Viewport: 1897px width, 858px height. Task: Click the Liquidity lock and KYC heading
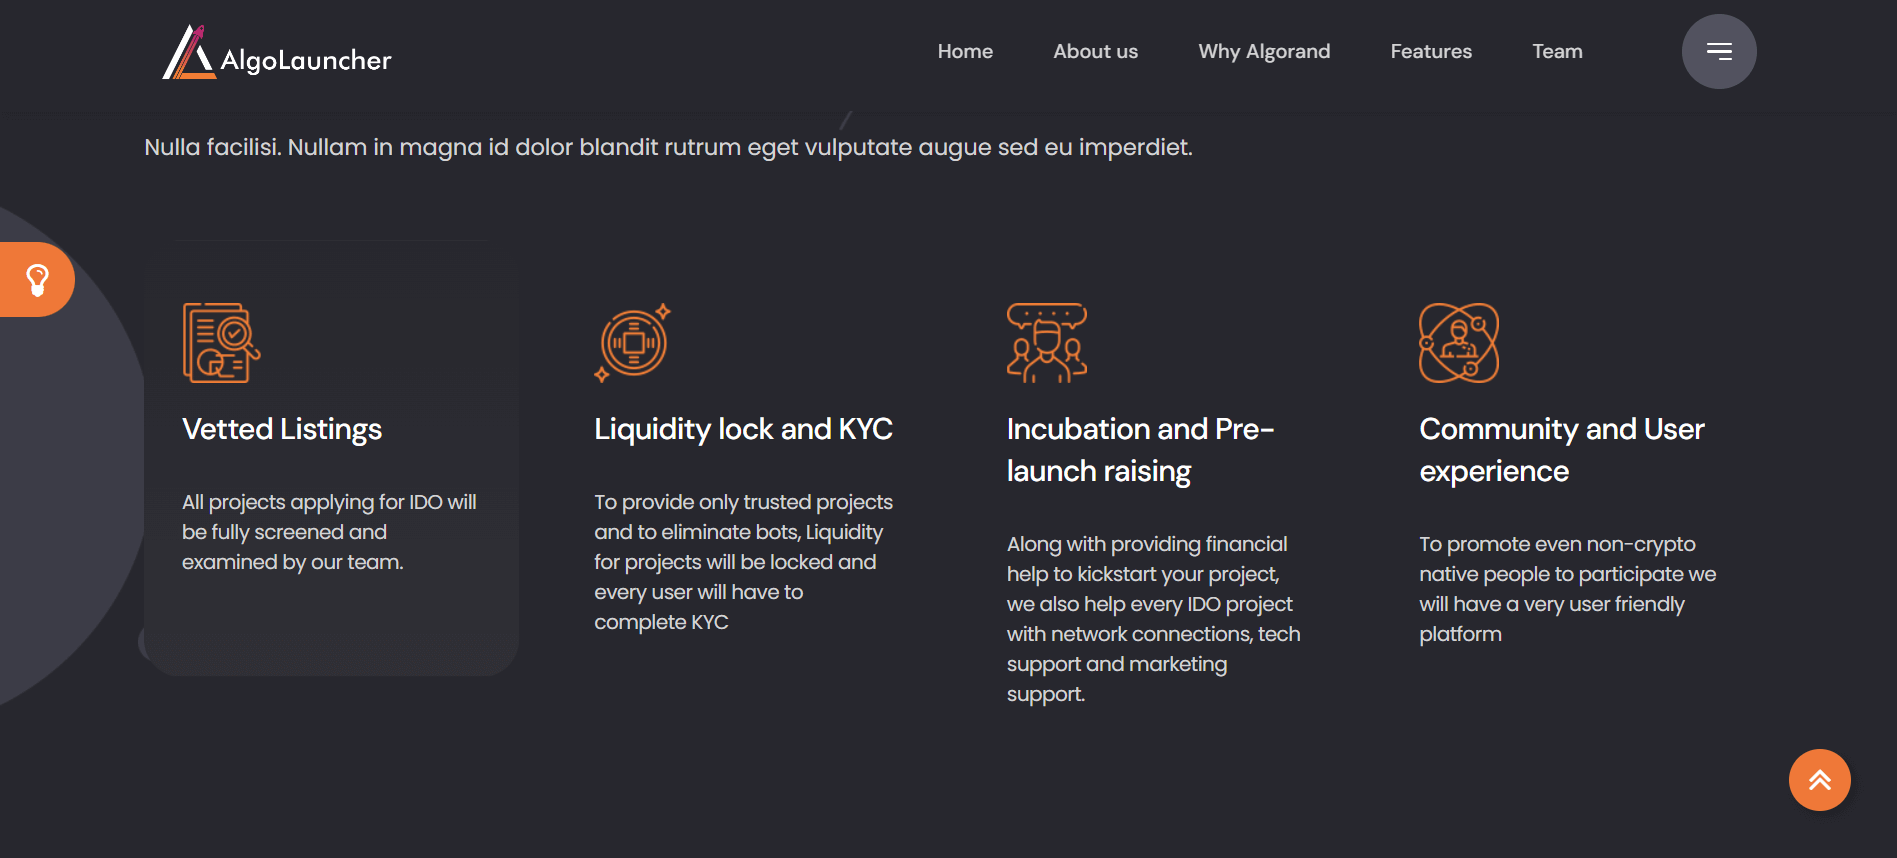[x=743, y=429]
